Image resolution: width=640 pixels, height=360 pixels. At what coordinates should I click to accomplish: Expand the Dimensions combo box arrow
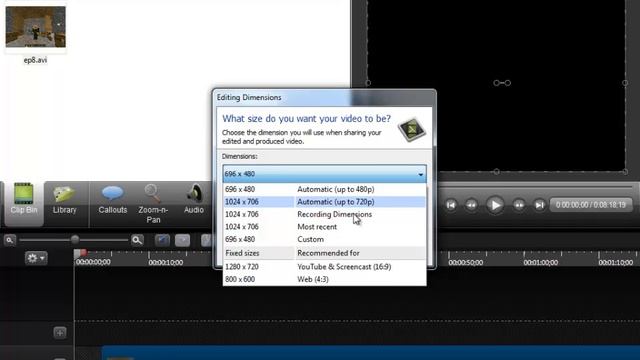(420, 174)
